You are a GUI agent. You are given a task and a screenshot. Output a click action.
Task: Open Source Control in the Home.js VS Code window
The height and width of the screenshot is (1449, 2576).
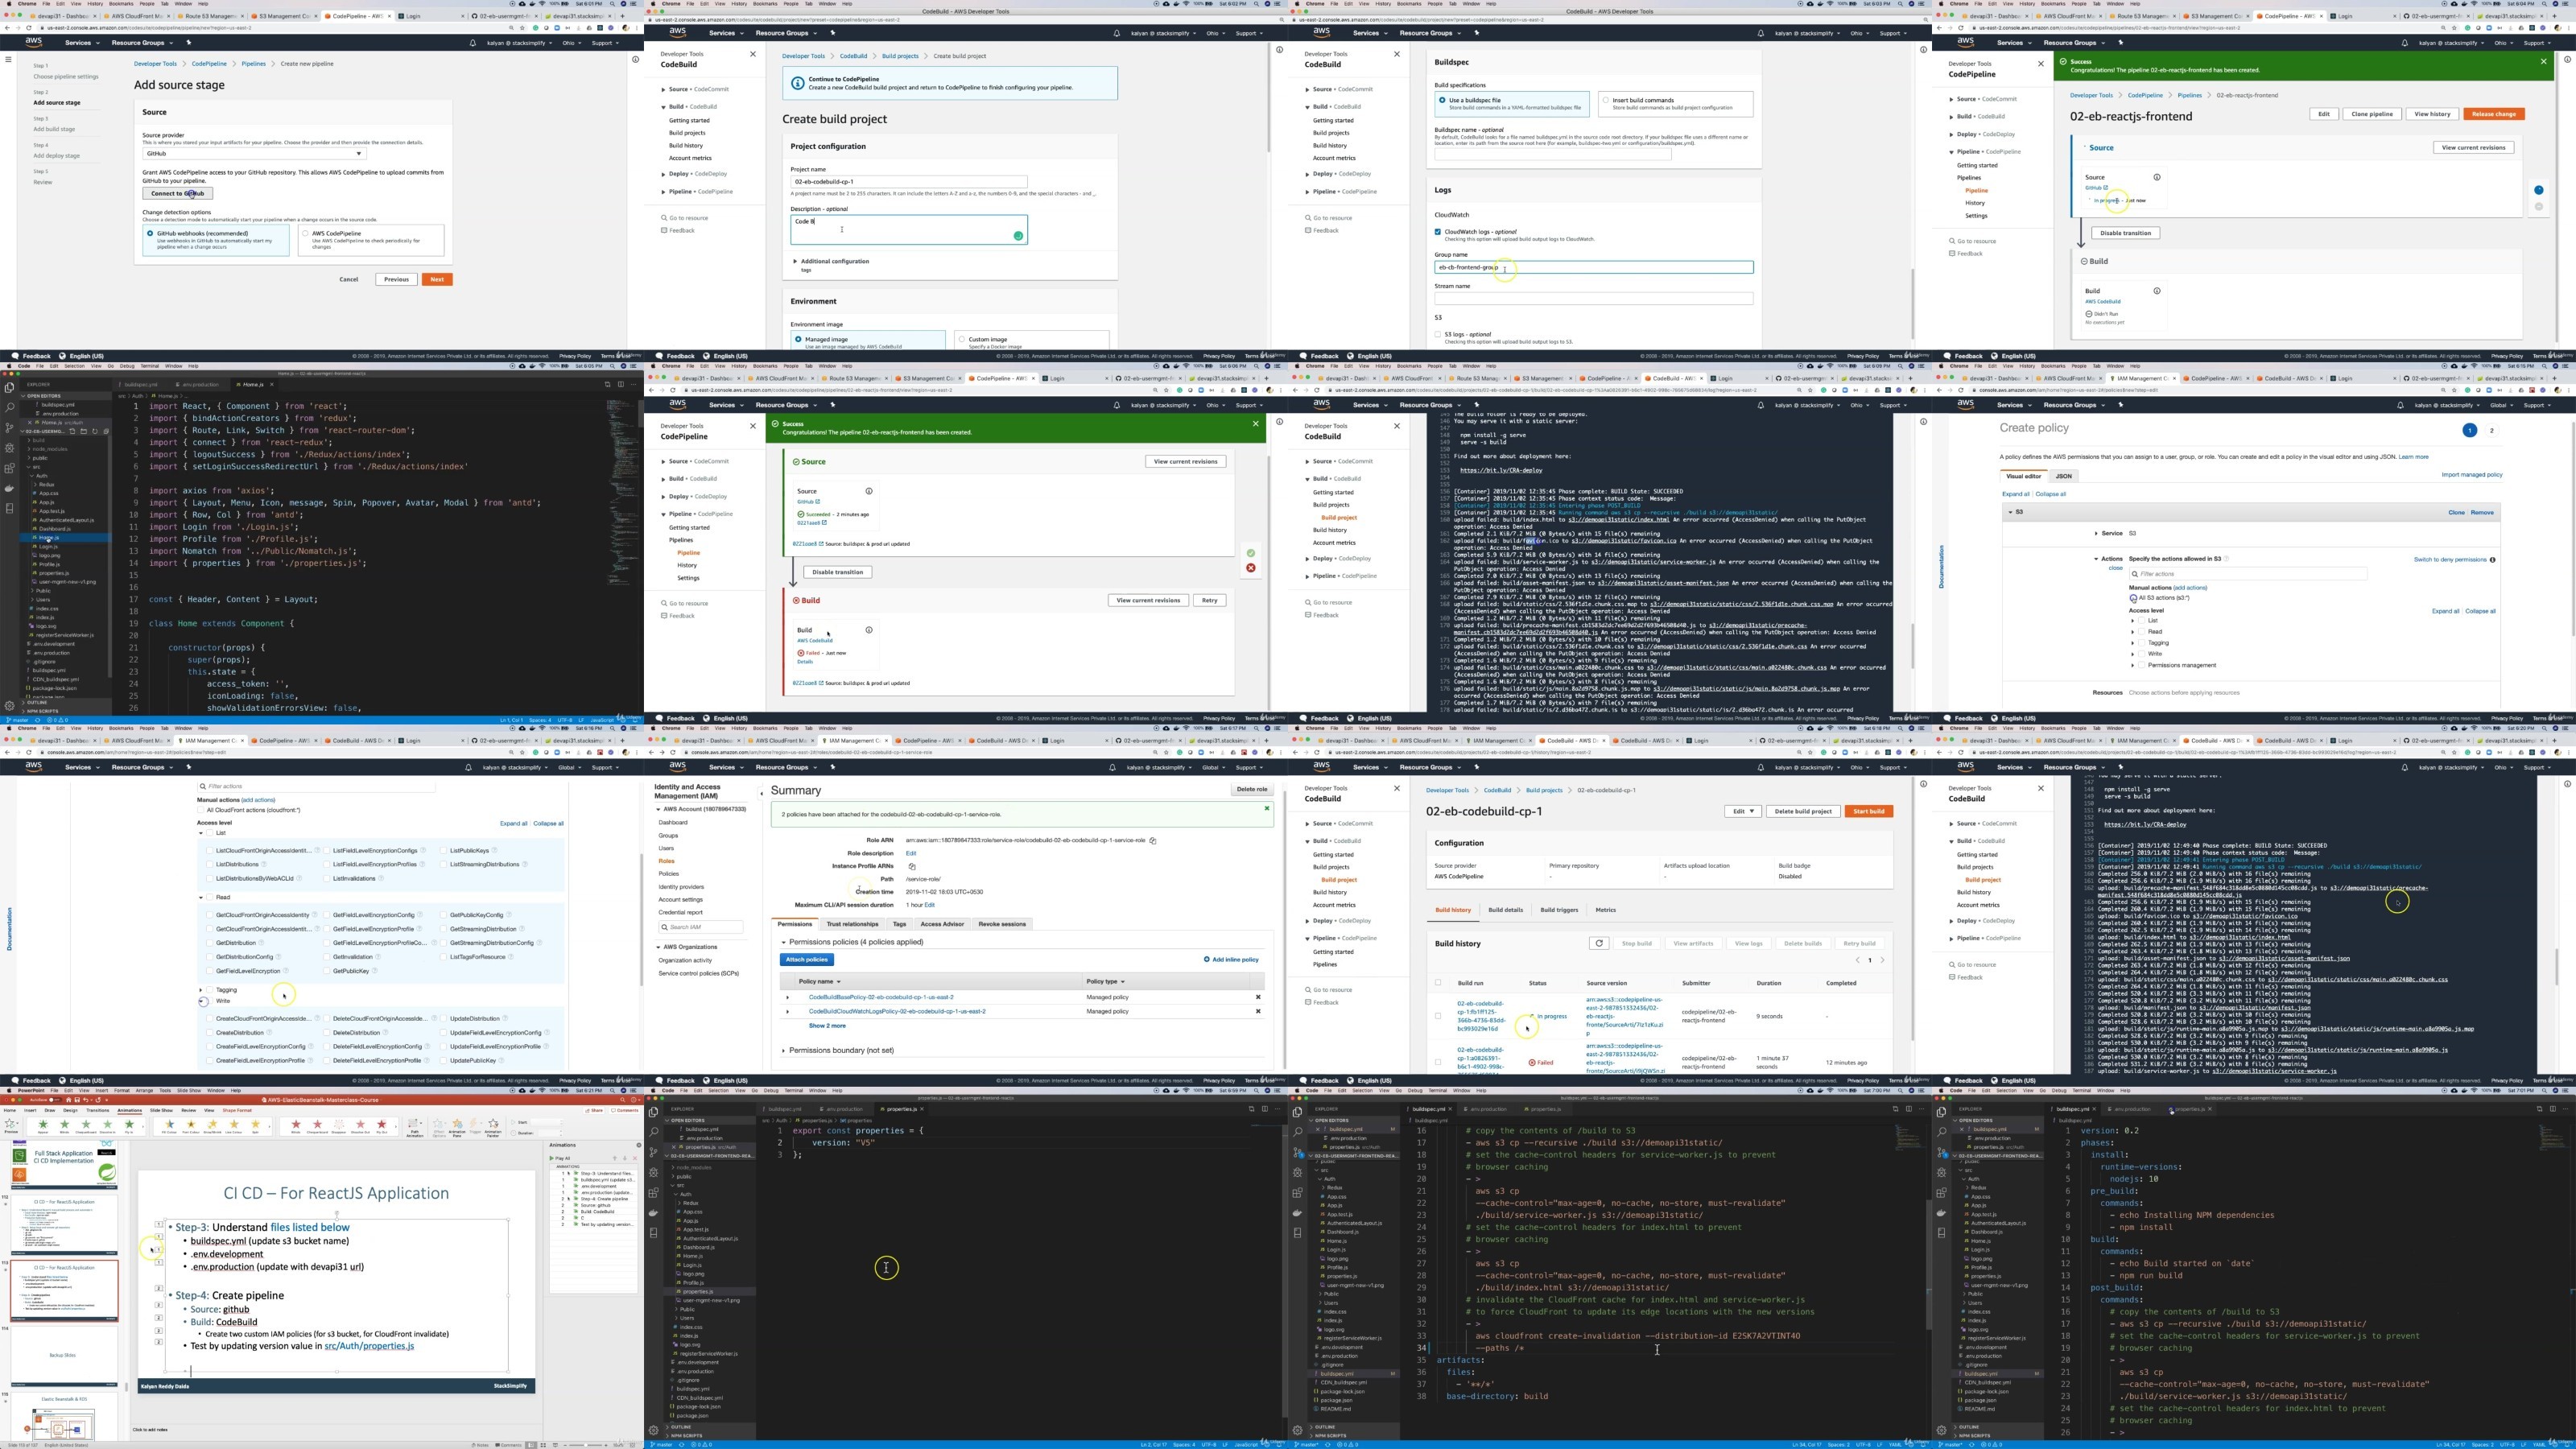9,429
